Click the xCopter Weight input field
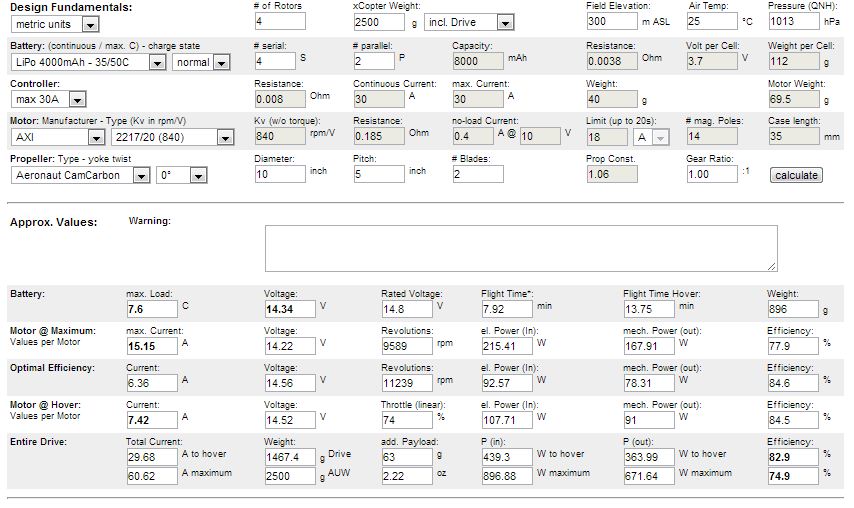Viewport: 854px width, 508px height. (x=379, y=22)
